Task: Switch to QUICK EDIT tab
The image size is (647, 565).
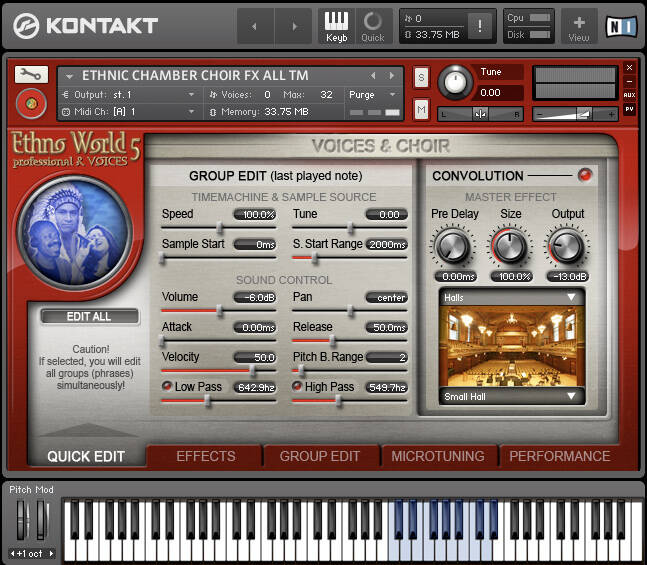Action: point(86,456)
